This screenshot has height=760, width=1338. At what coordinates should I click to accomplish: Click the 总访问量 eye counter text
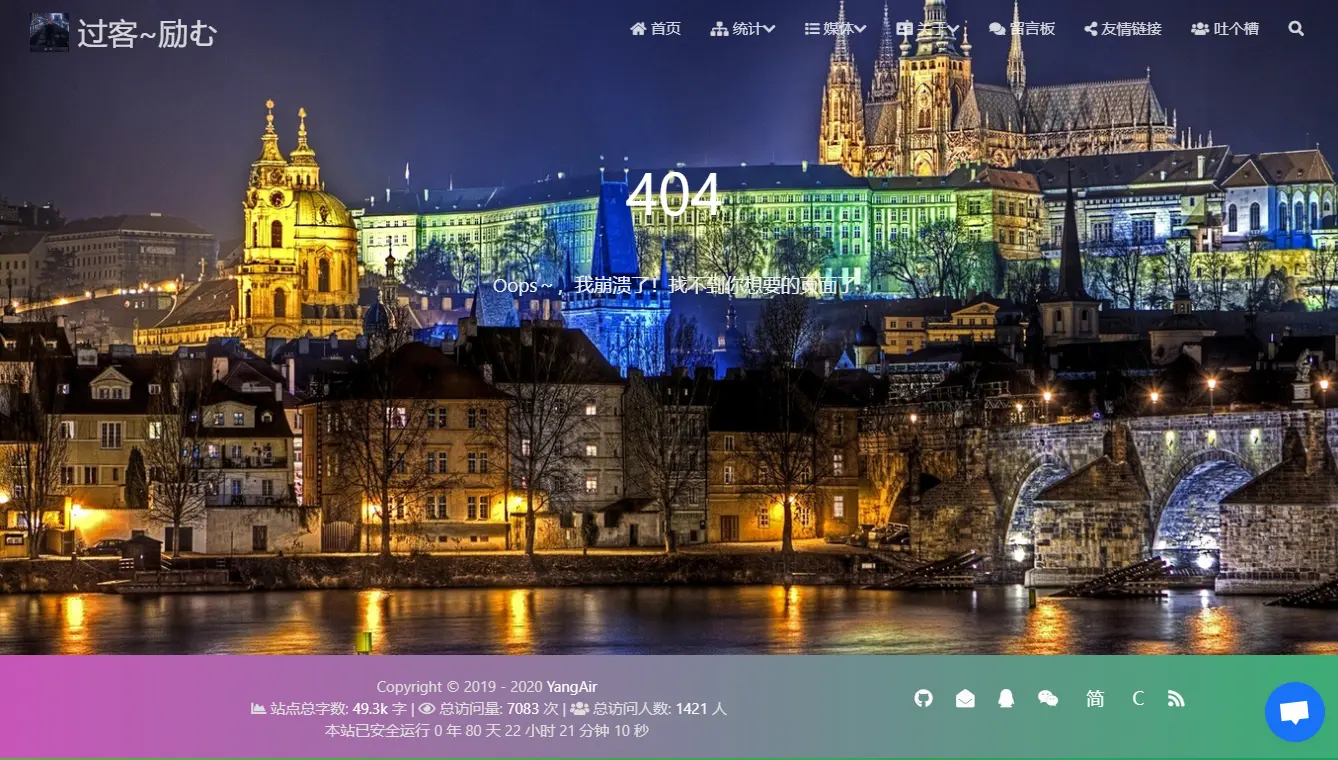point(488,709)
